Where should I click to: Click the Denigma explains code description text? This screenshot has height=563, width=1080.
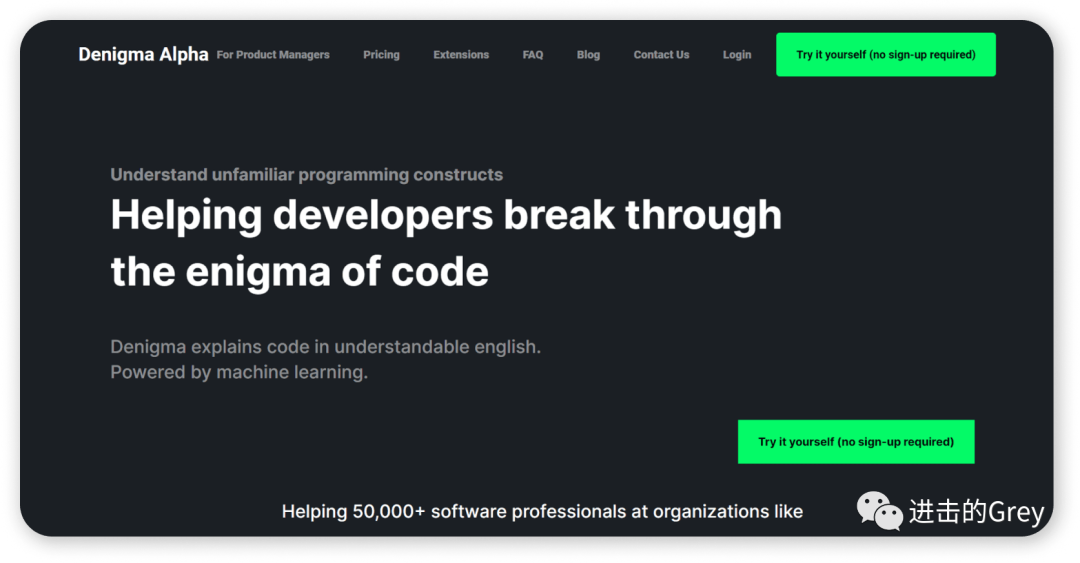[326, 359]
